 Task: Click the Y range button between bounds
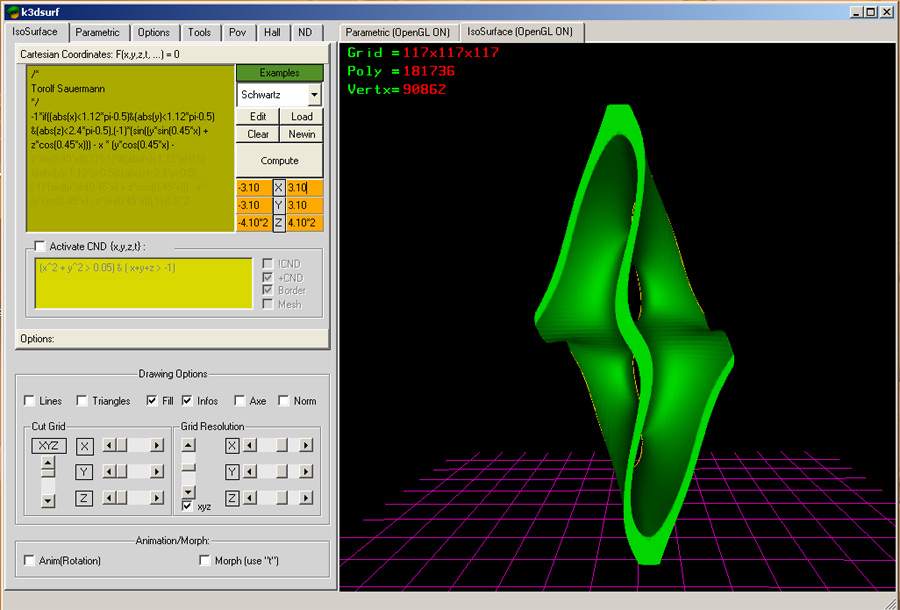click(x=279, y=205)
